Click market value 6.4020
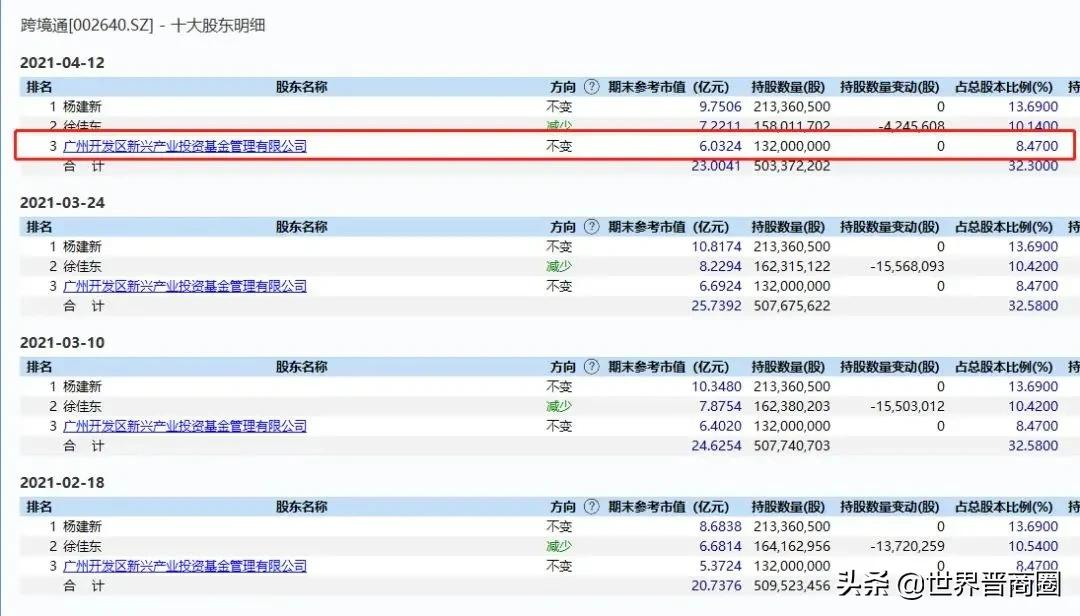 [x=720, y=426]
